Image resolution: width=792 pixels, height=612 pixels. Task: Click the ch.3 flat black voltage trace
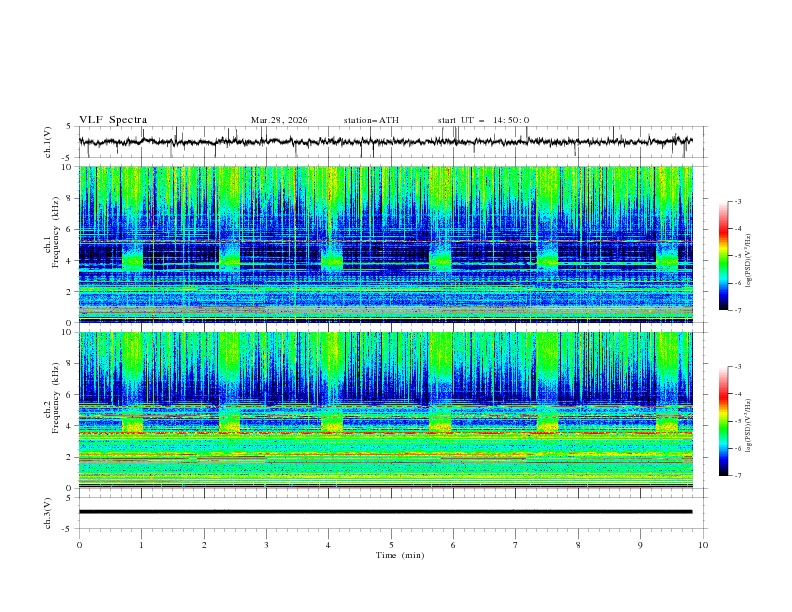click(x=385, y=512)
